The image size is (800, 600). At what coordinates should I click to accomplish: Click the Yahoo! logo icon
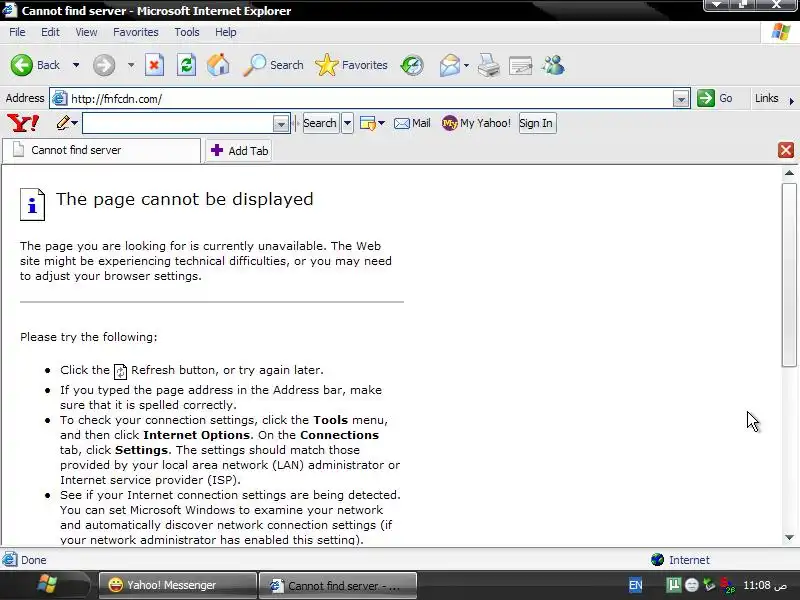pos(23,123)
